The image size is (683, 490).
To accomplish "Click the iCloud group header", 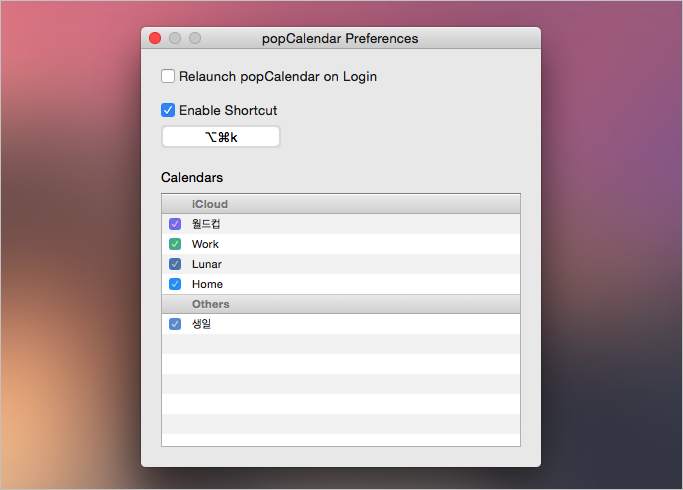I will [x=341, y=204].
